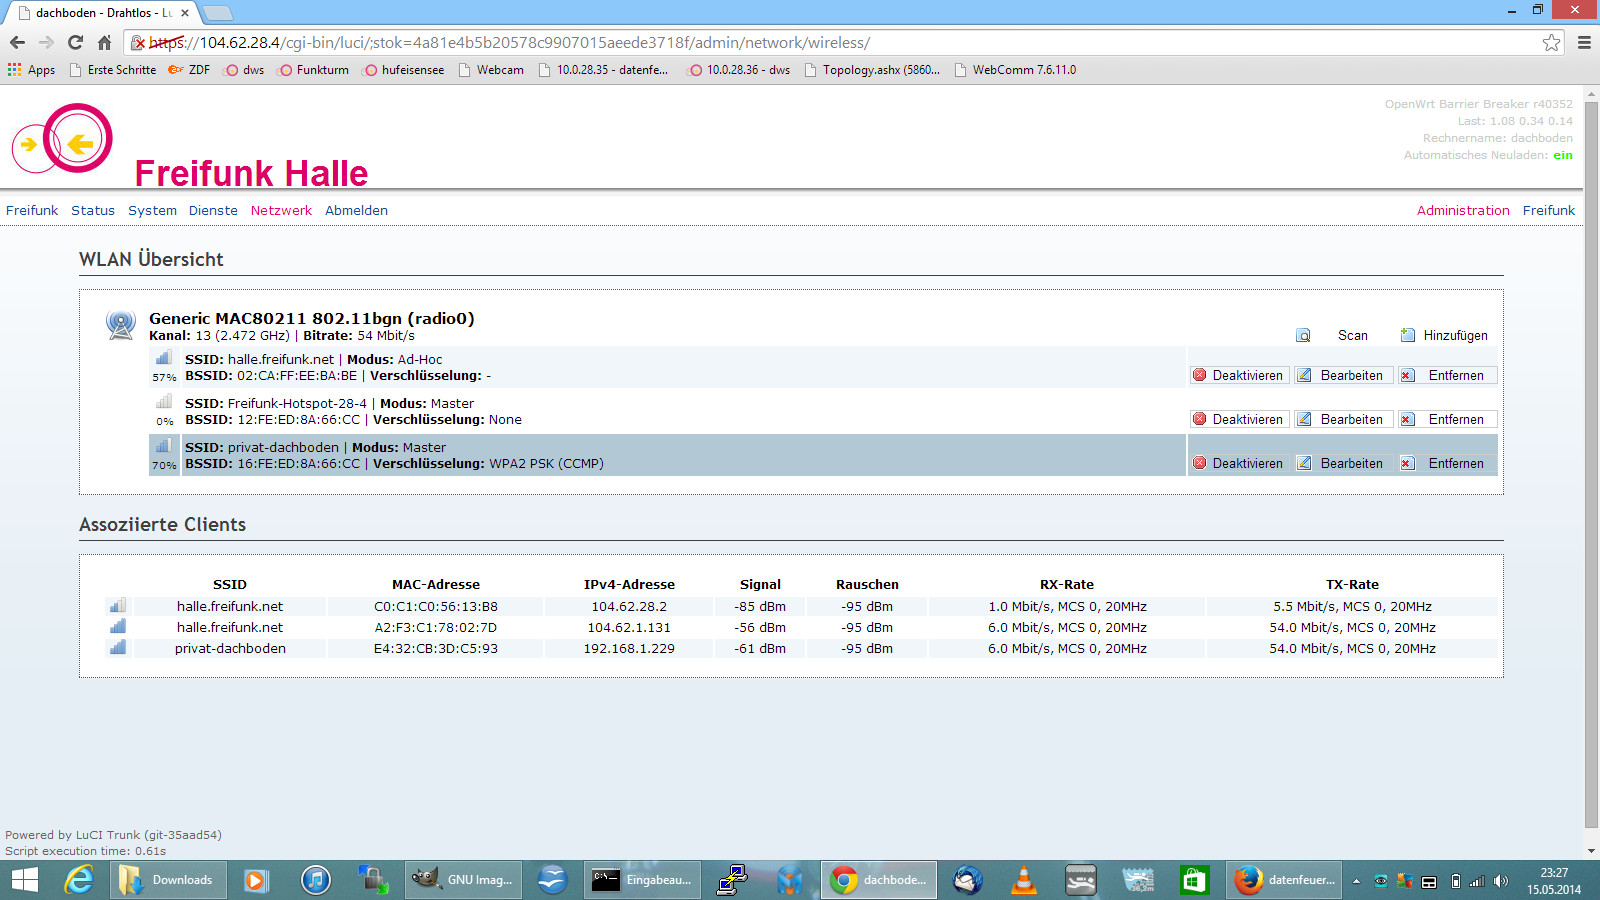Click the signal strength bars of privat-dachboden client
The image size is (1600, 900).
(x=117, y=647)
